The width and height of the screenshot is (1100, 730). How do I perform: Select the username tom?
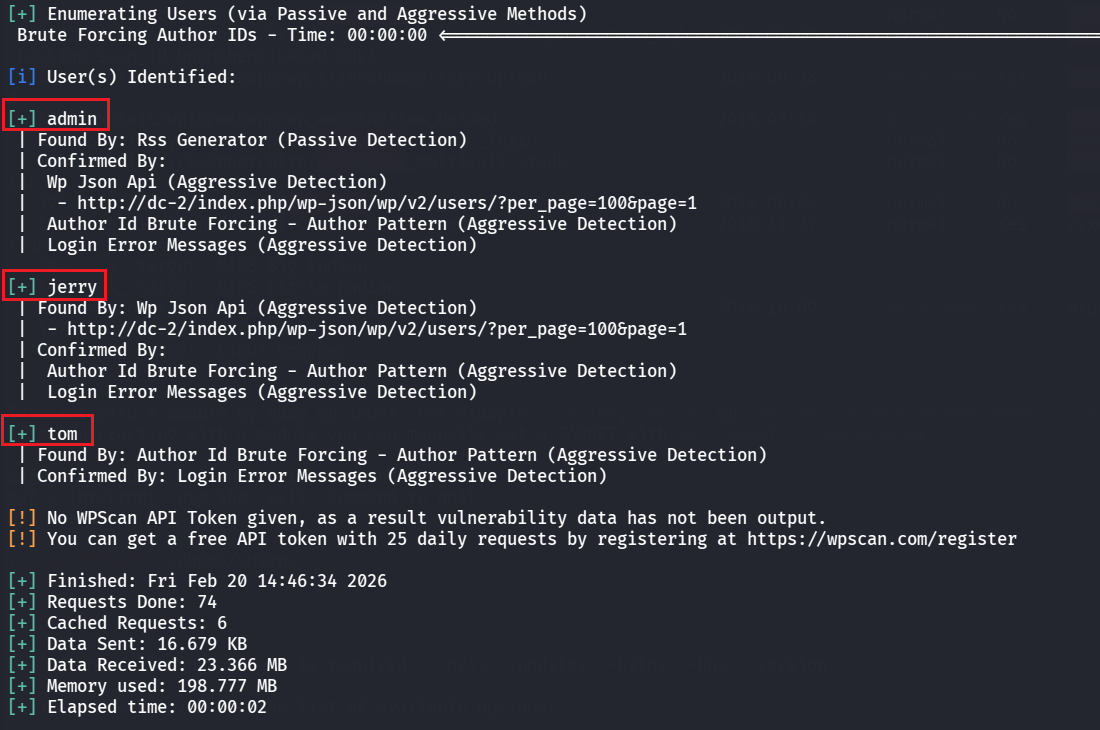pos(62,434)
